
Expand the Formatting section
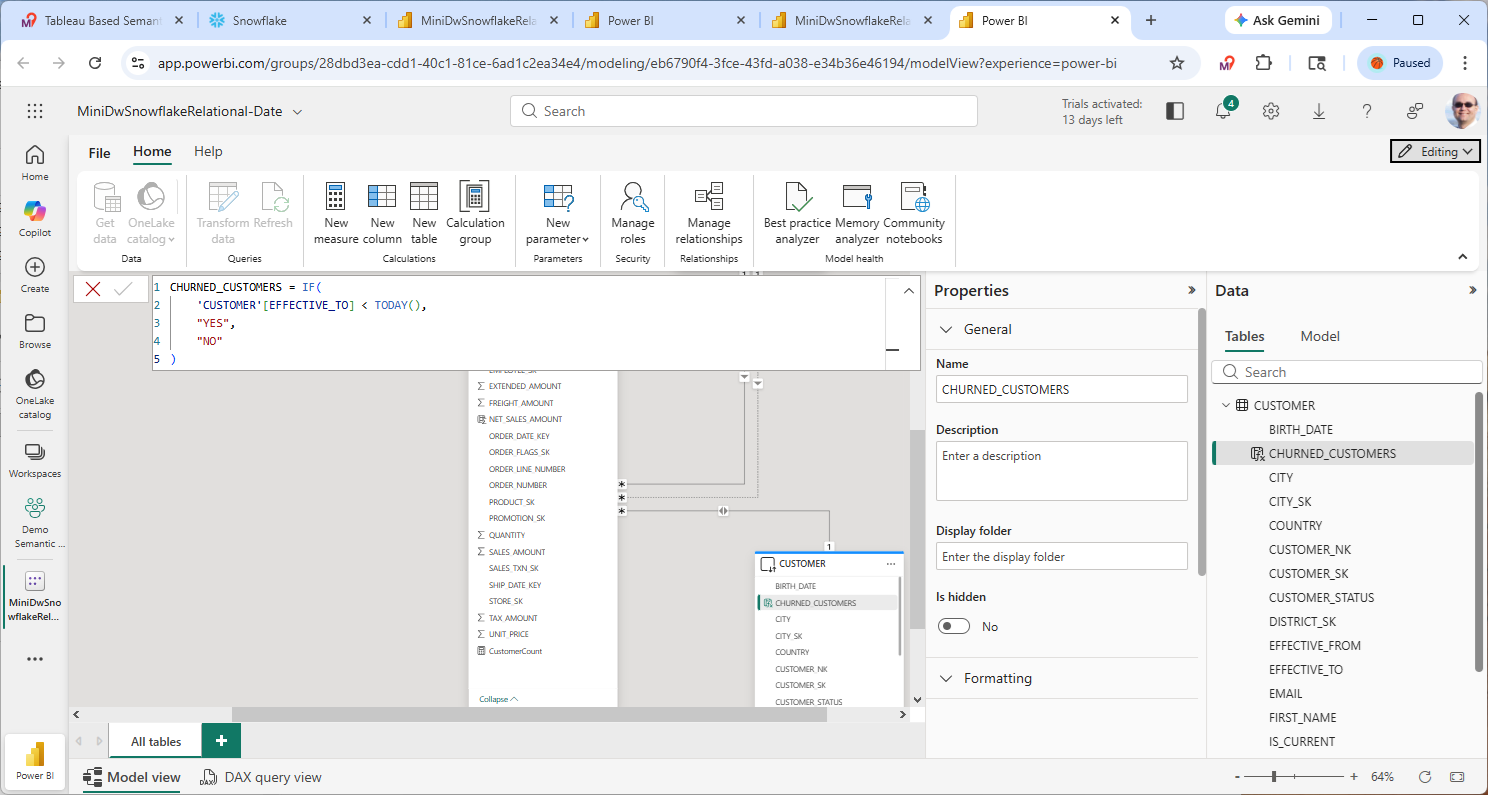point(947,678)
